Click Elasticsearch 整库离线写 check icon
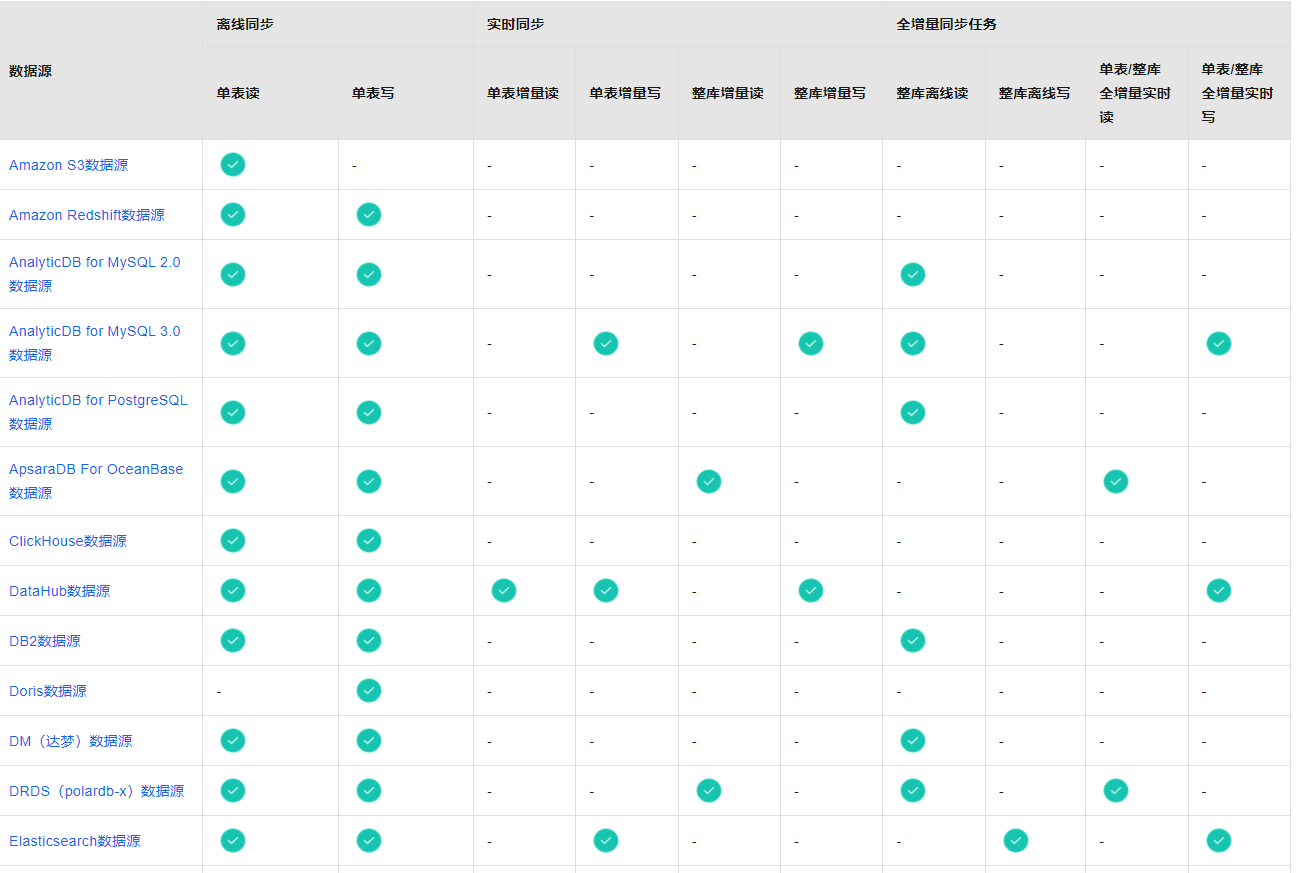 (1016, 841)
